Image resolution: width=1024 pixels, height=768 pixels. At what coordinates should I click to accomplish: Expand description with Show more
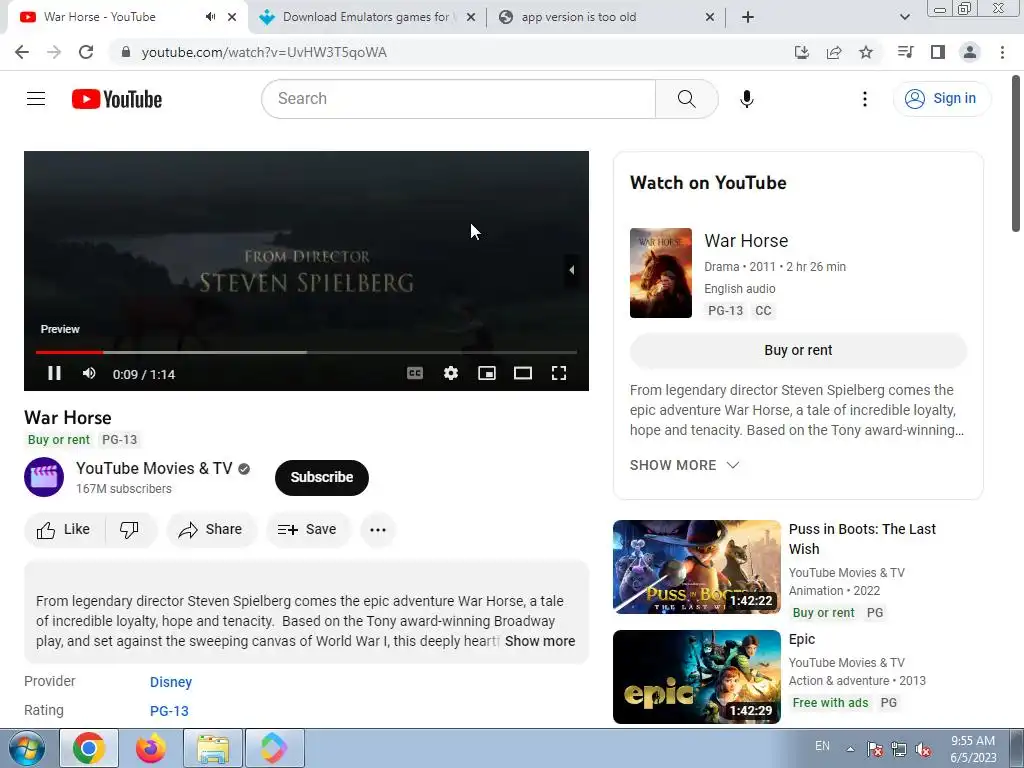point(540,641)
